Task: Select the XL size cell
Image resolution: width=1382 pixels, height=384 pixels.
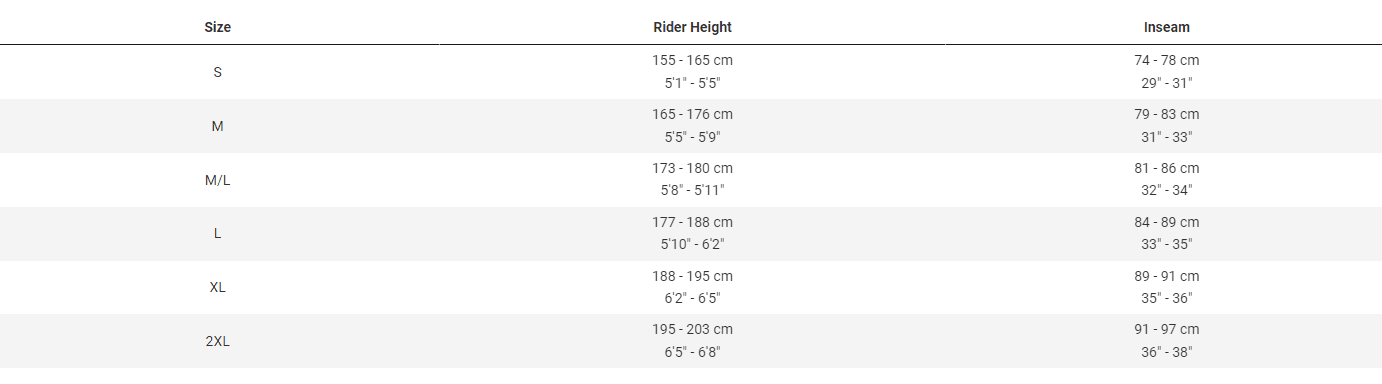Action: tap(217, 288)
